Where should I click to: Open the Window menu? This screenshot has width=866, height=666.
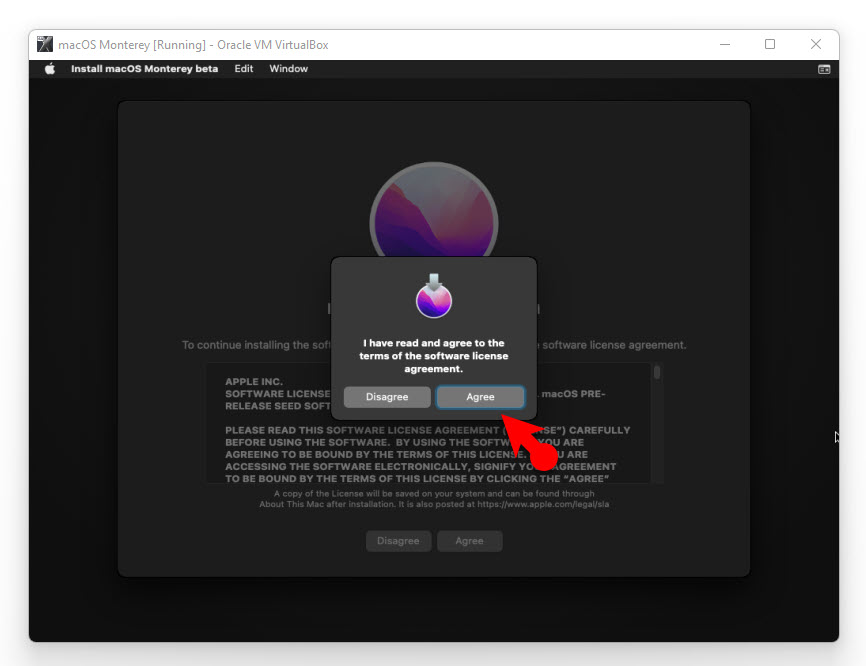(x=289, y=69)
